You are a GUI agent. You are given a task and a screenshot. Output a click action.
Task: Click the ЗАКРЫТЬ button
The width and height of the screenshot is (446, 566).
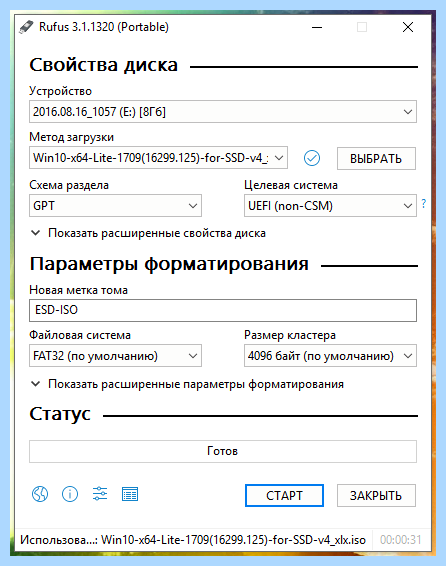(376, 496)
